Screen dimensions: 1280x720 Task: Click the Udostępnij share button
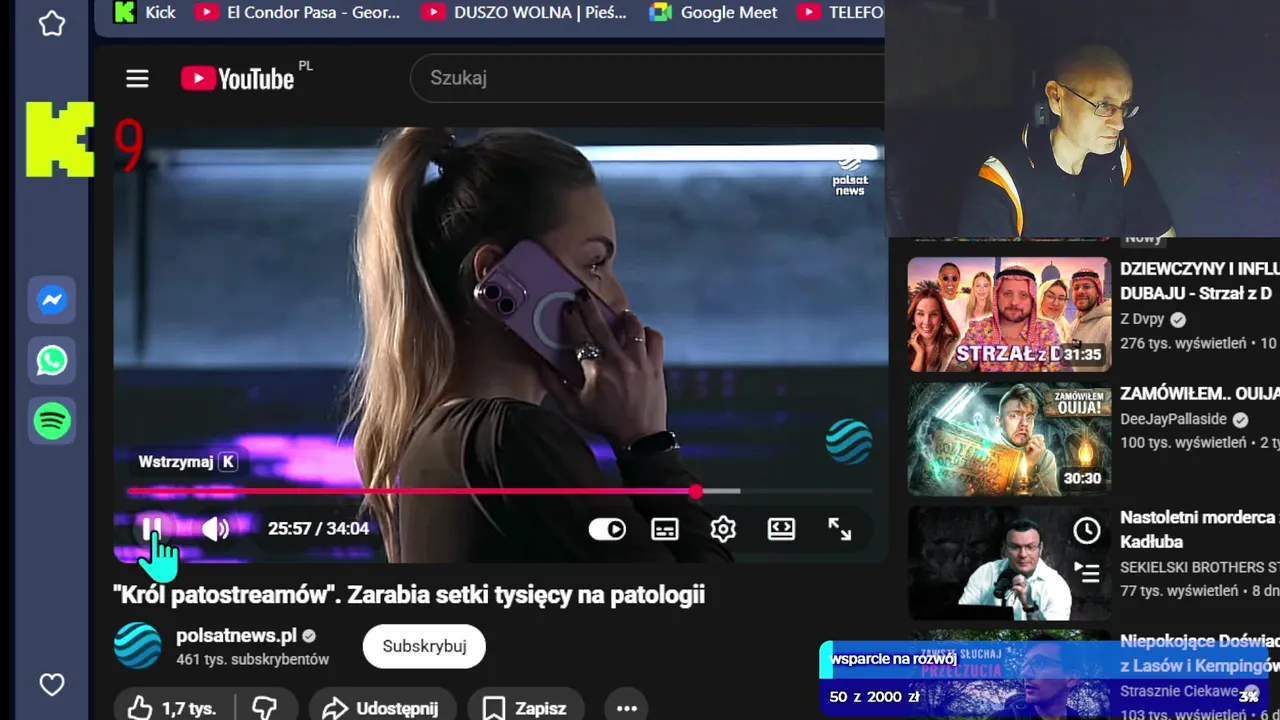(382, 708)
